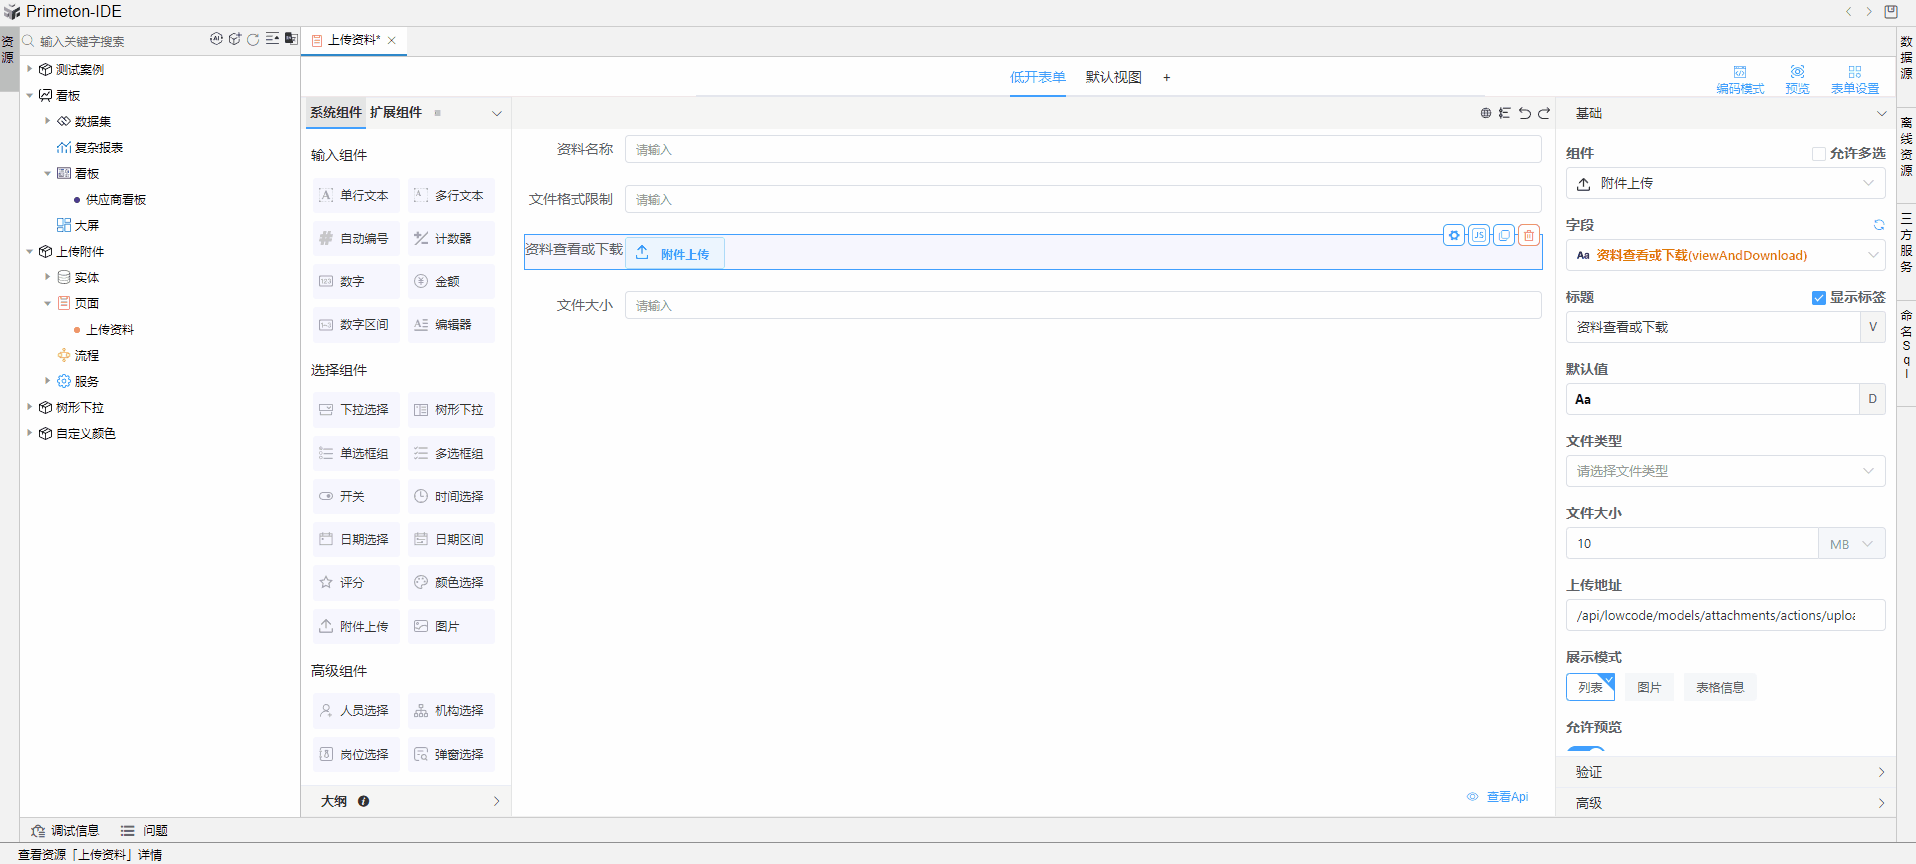
Task: Open the 文件类型 dropdown
Action: click(1725, 471)
